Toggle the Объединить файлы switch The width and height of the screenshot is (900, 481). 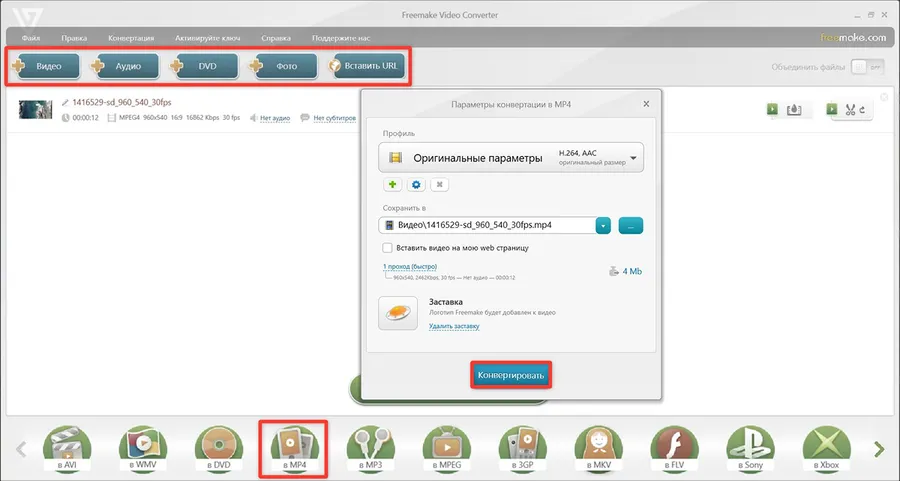point(867,67)
